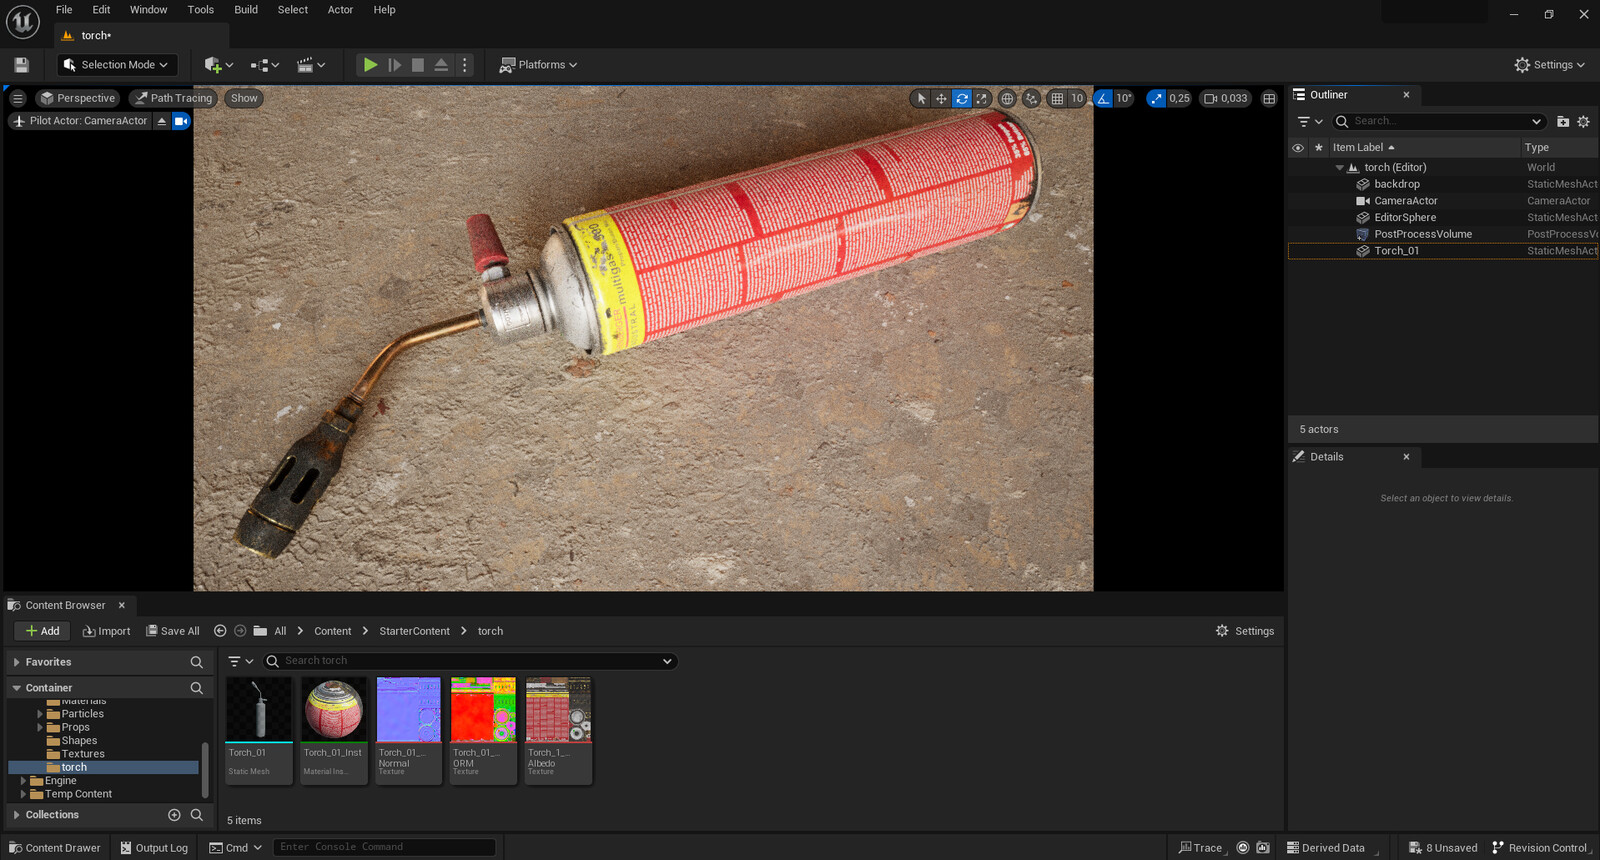Toggle rotation snapping angle icon
The width and height of the screenshot is (1600, 860).
pyautogui.click(x=1103, y=98)
